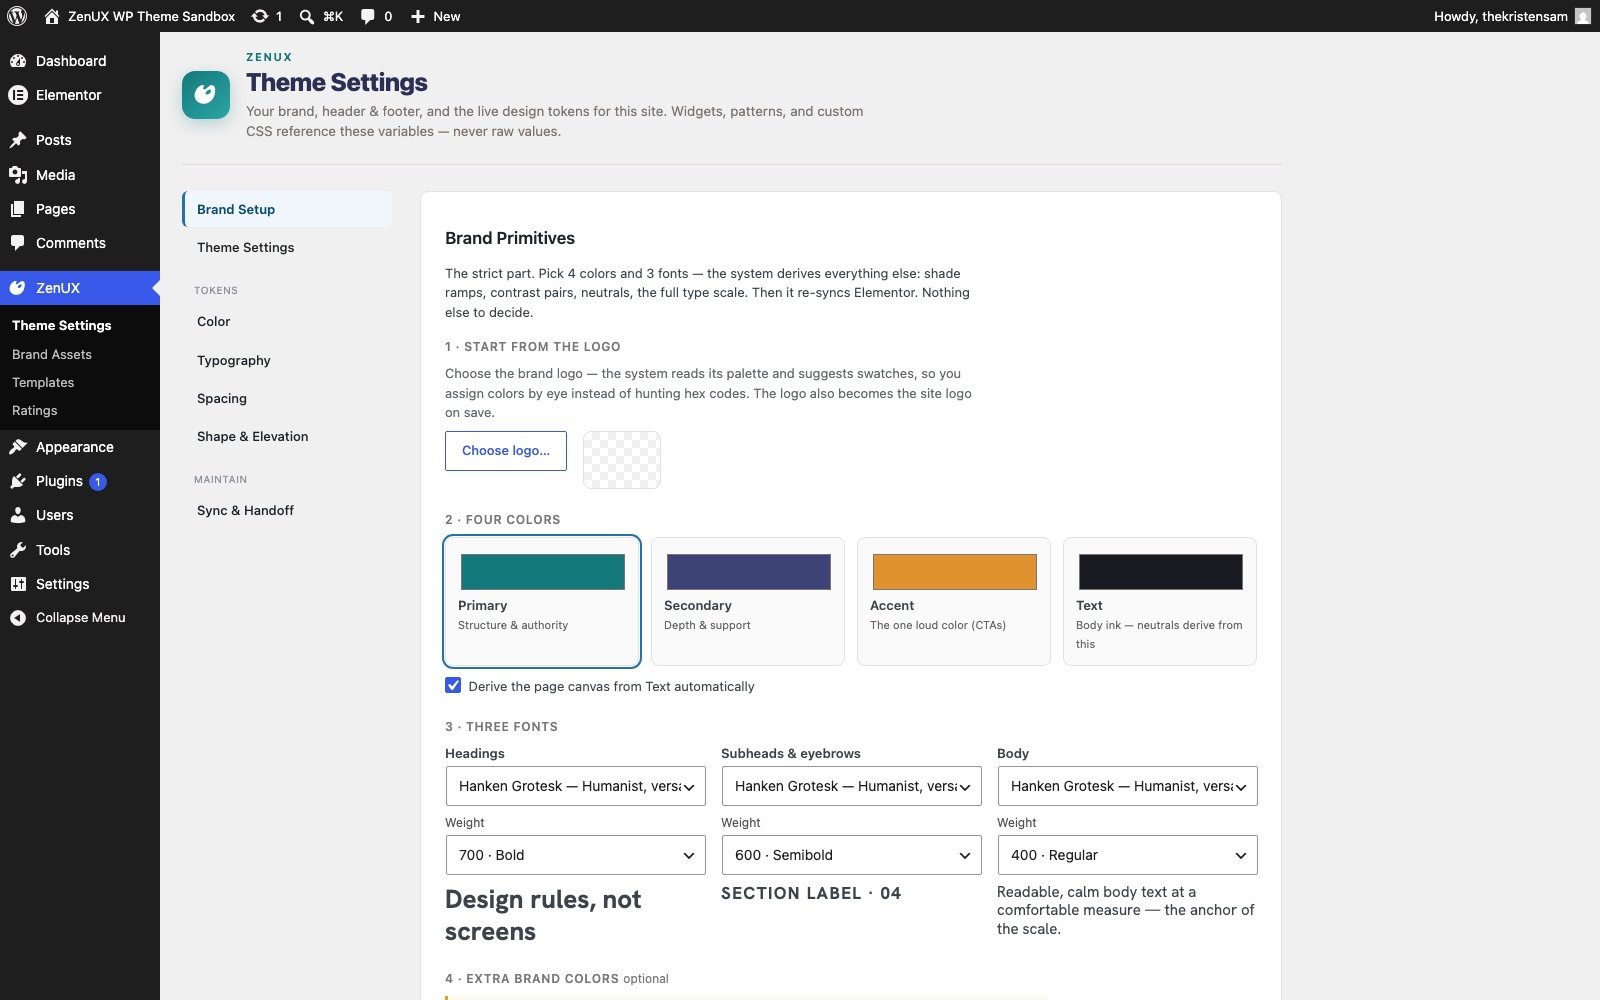Viewport: 1600px width, 1000px height.
Task: Select the Text dark color swatch
Action: pos(1161,572)
